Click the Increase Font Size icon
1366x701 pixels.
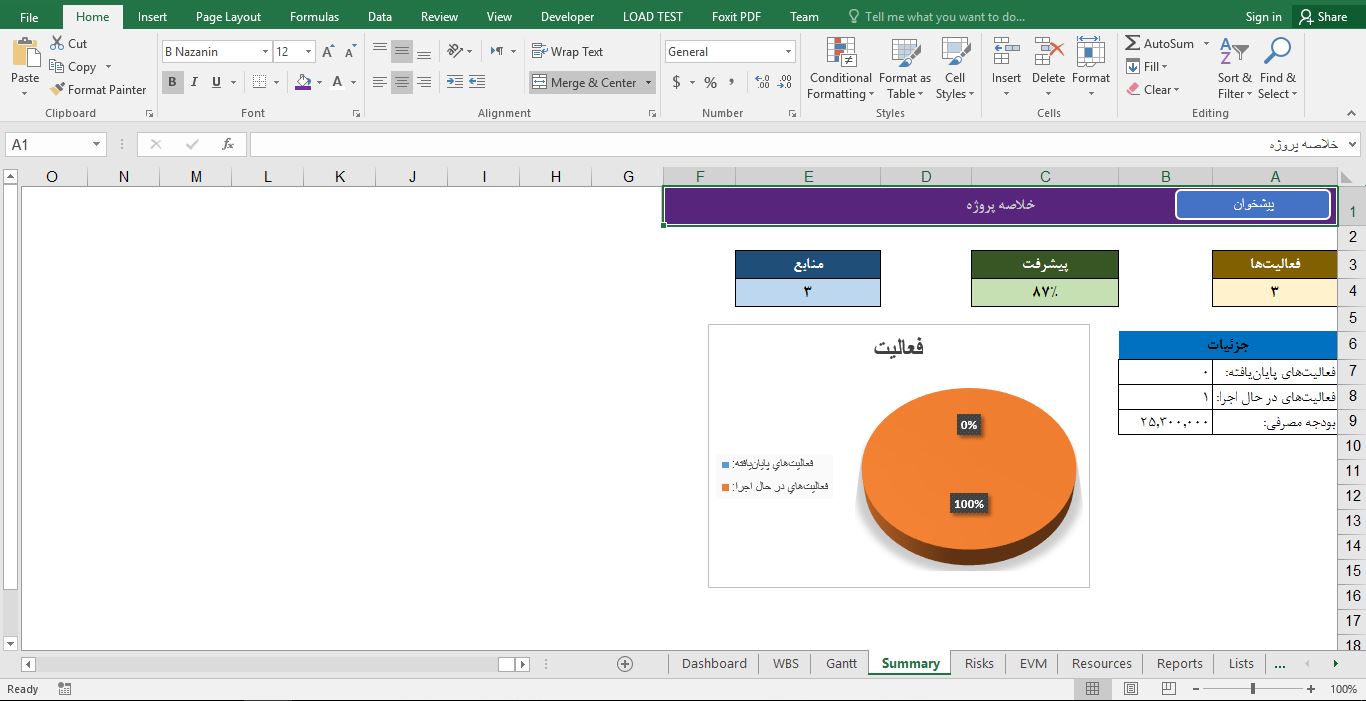click(x=328, y=52)
